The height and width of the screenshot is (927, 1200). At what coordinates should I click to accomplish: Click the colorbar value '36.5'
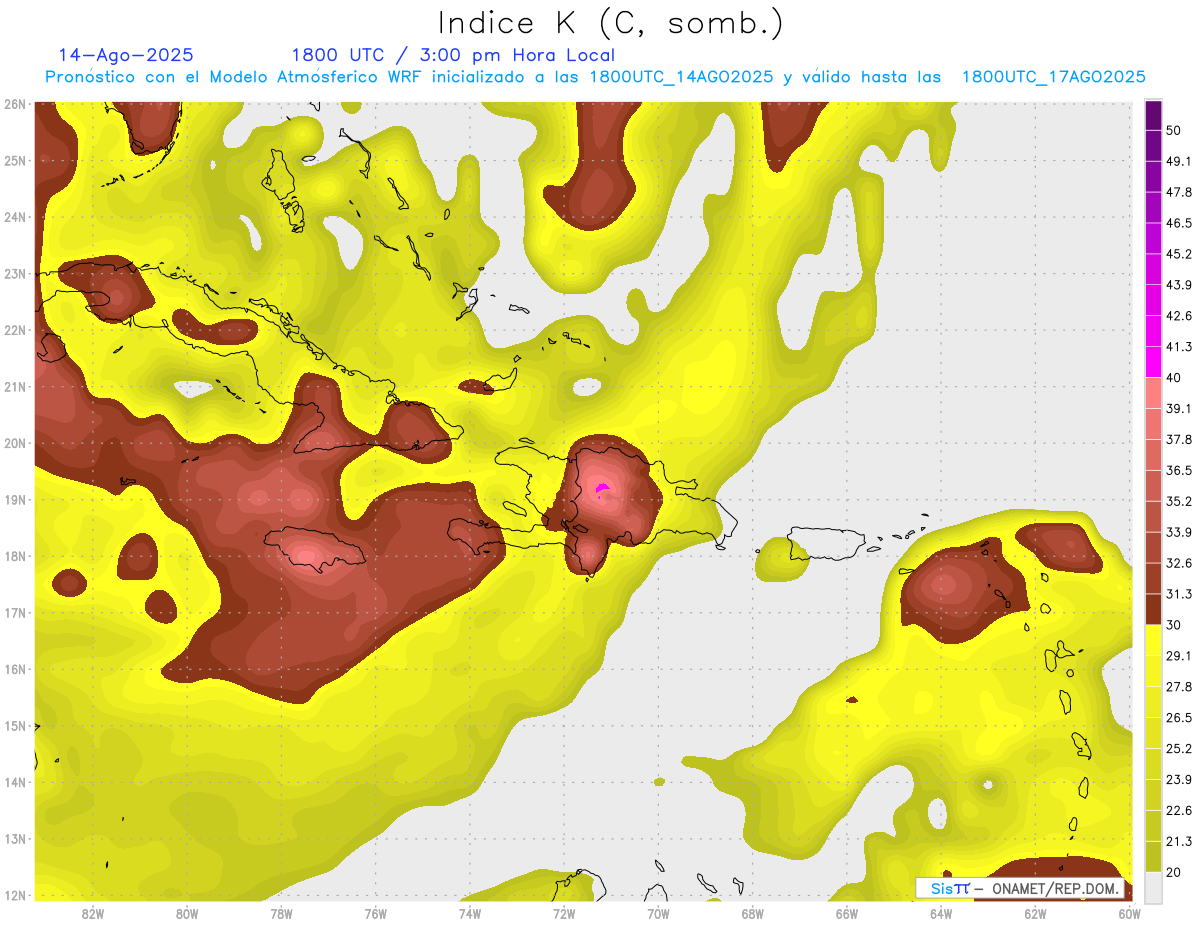(x=1179, y=470)
